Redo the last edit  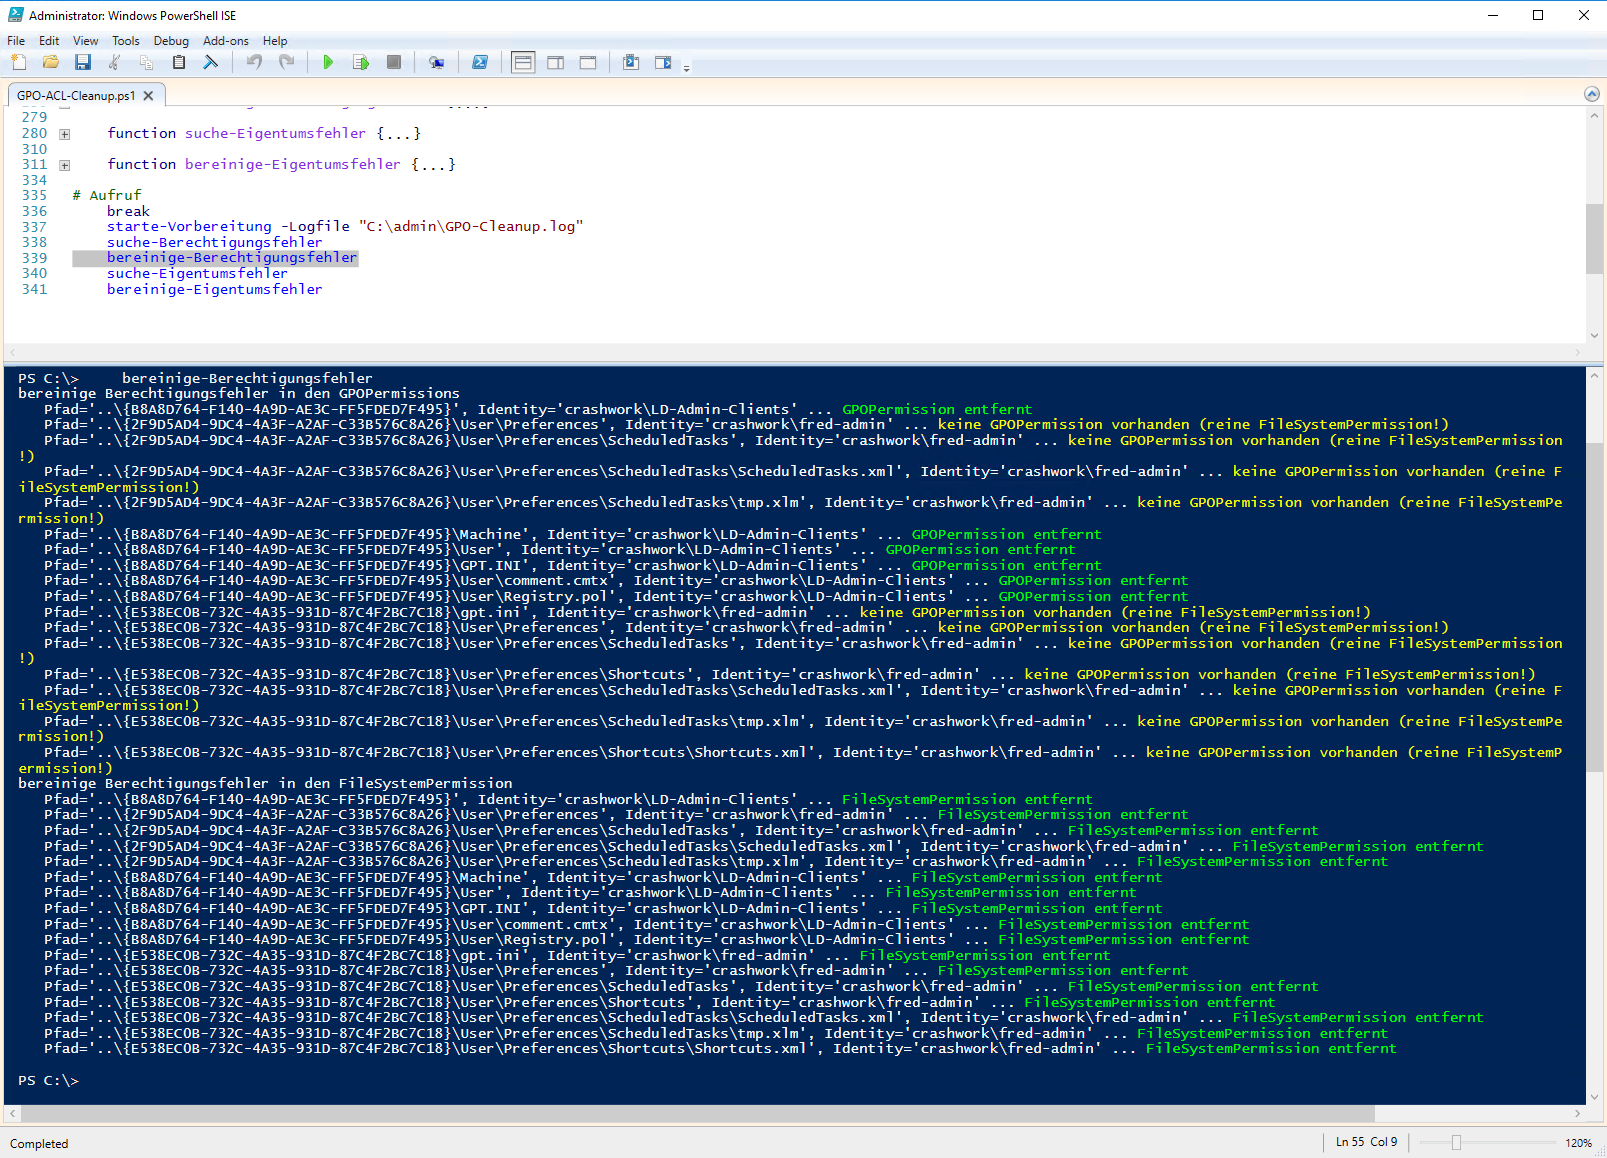pos(286,62)
